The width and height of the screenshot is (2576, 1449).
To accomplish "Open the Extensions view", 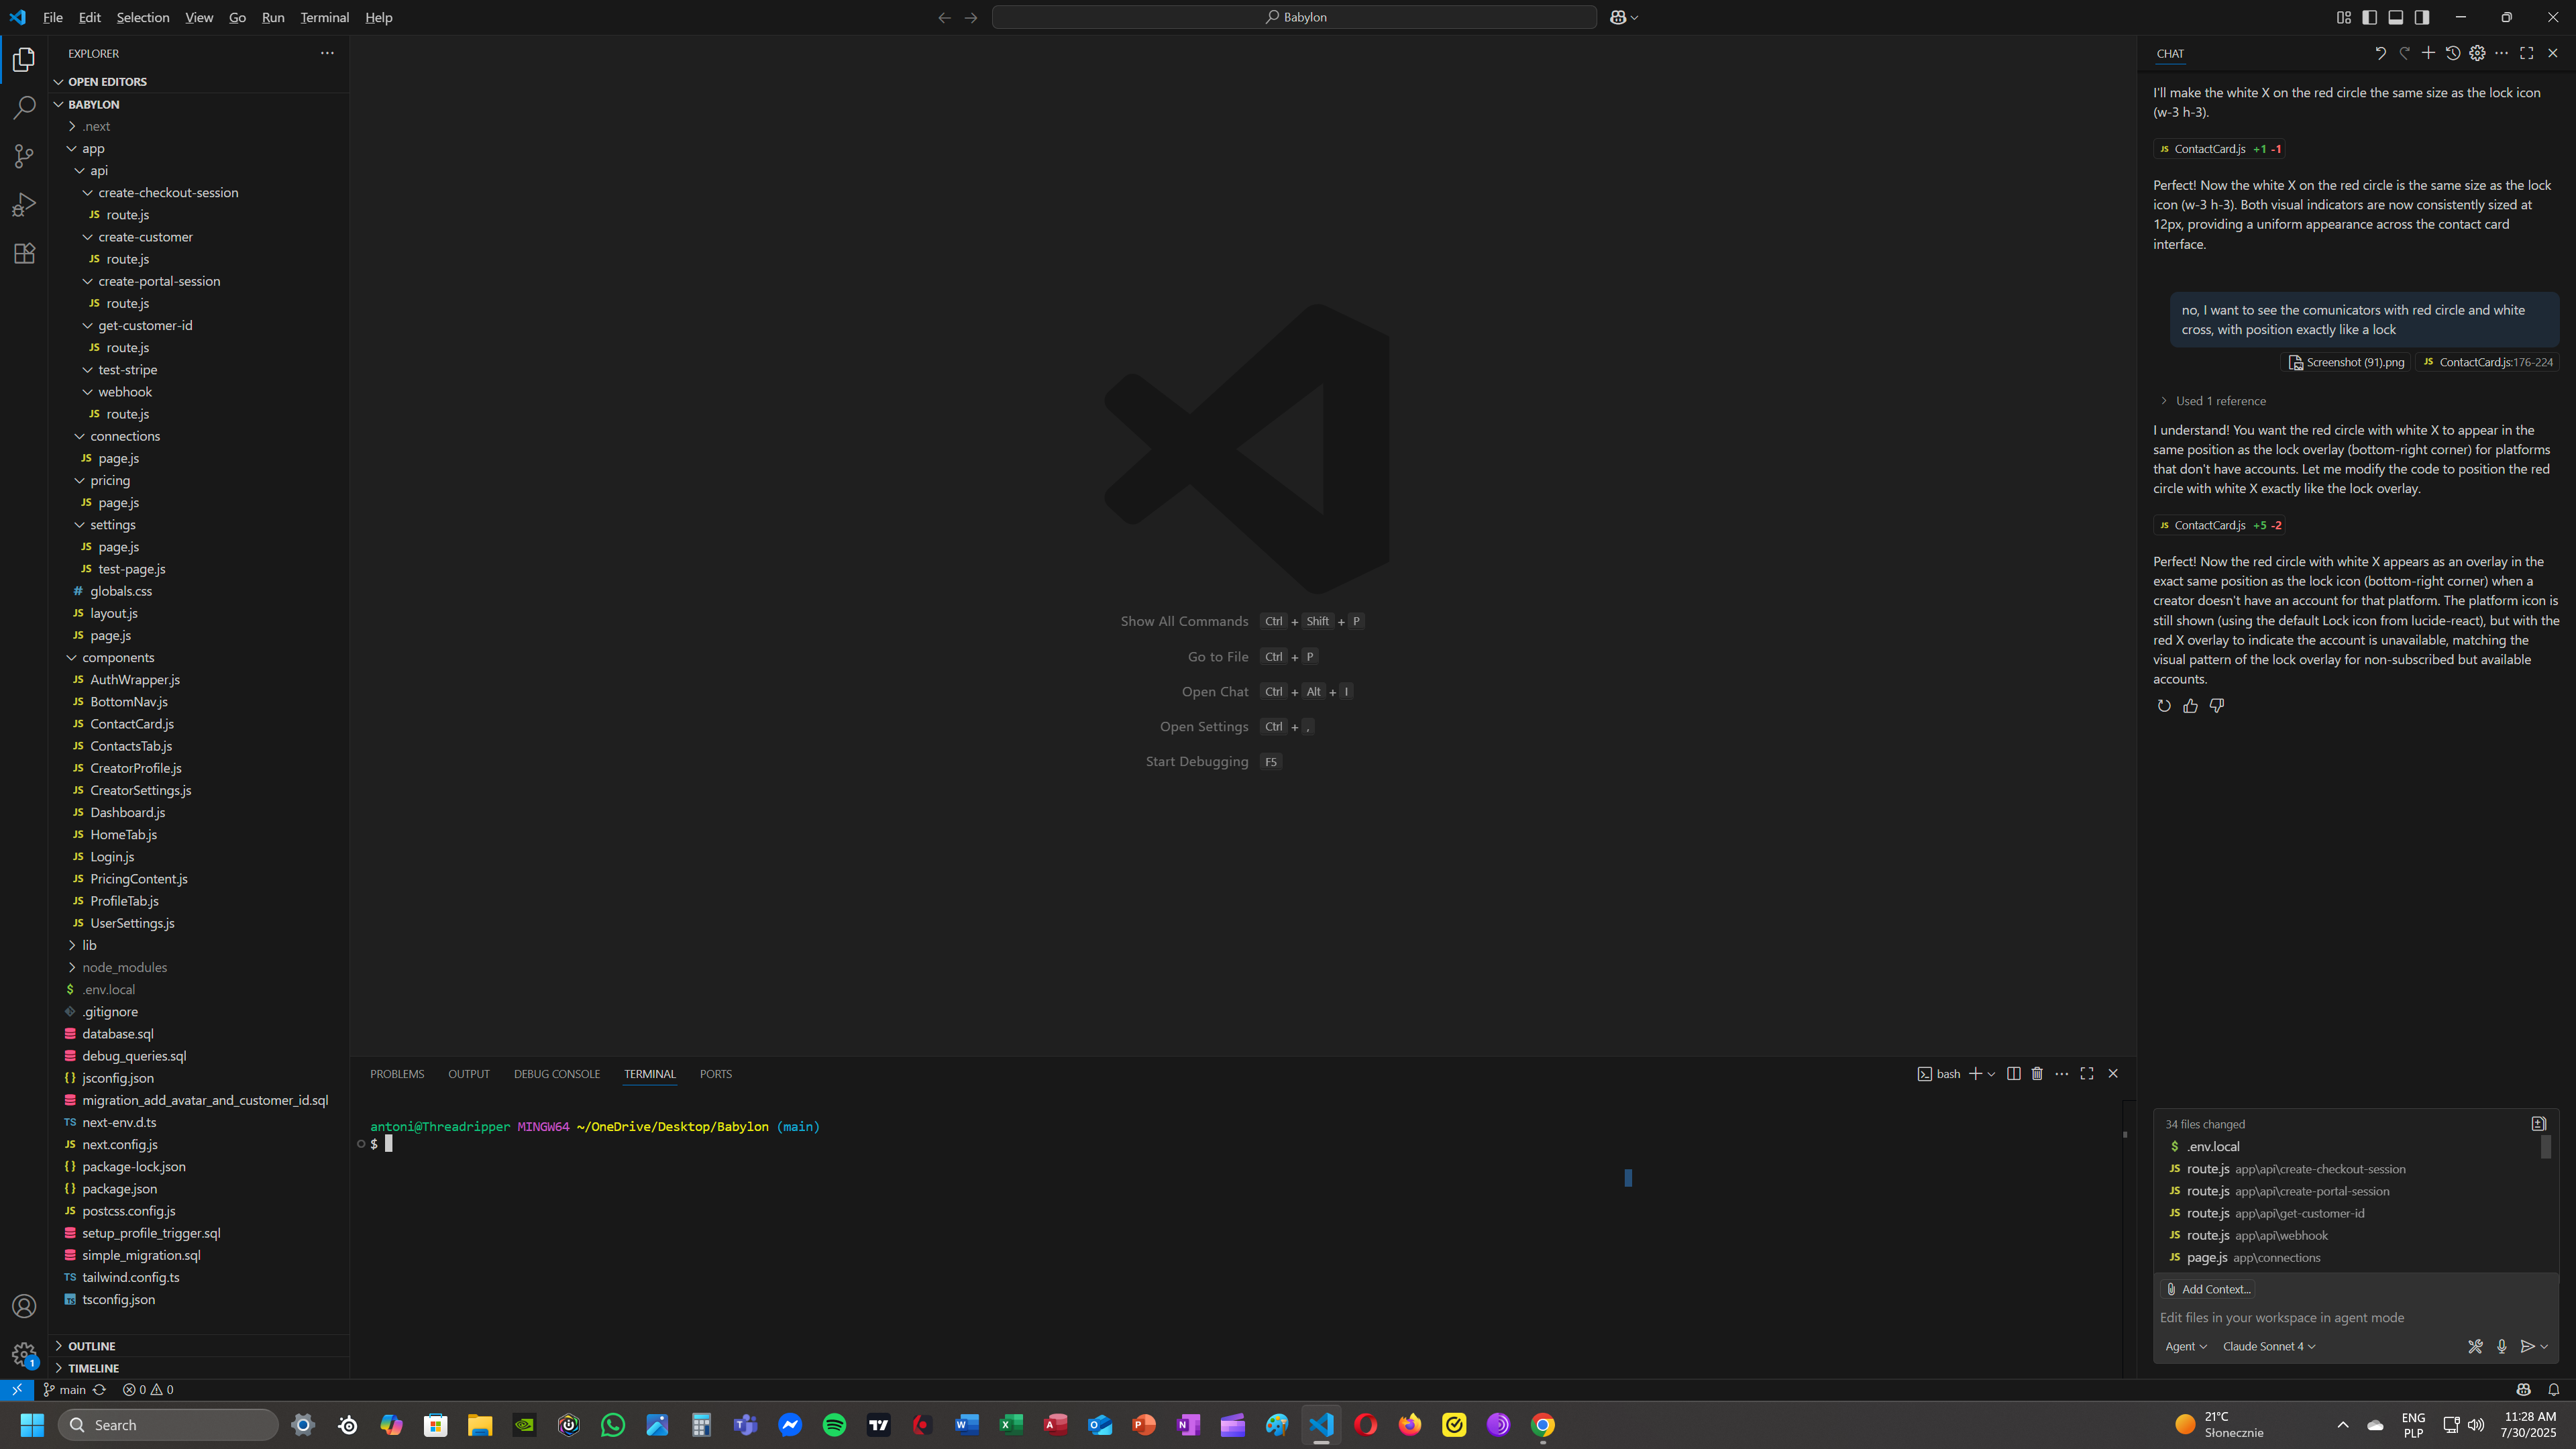I will [24, 253].
